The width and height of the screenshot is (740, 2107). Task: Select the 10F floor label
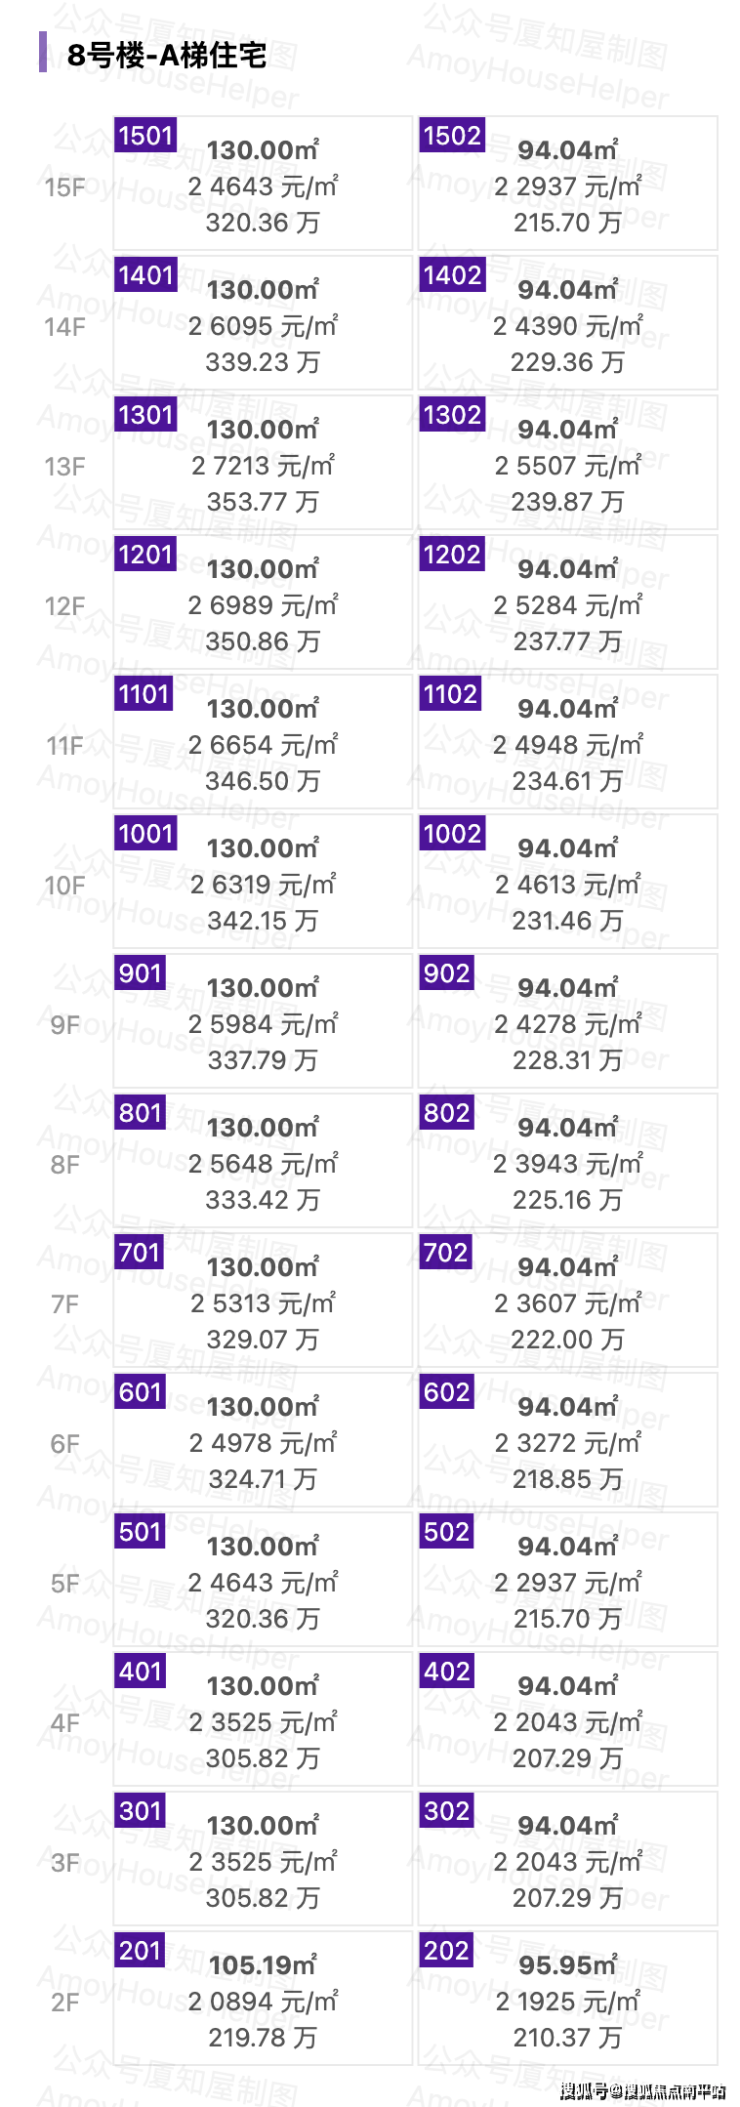[65, 885]
